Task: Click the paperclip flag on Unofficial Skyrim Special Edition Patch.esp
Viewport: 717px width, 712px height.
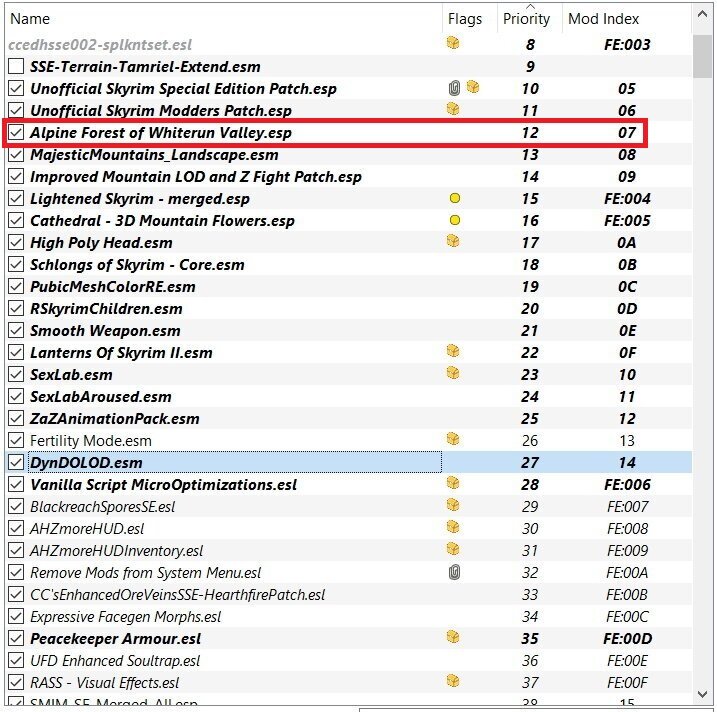Action: pos(454,88)
